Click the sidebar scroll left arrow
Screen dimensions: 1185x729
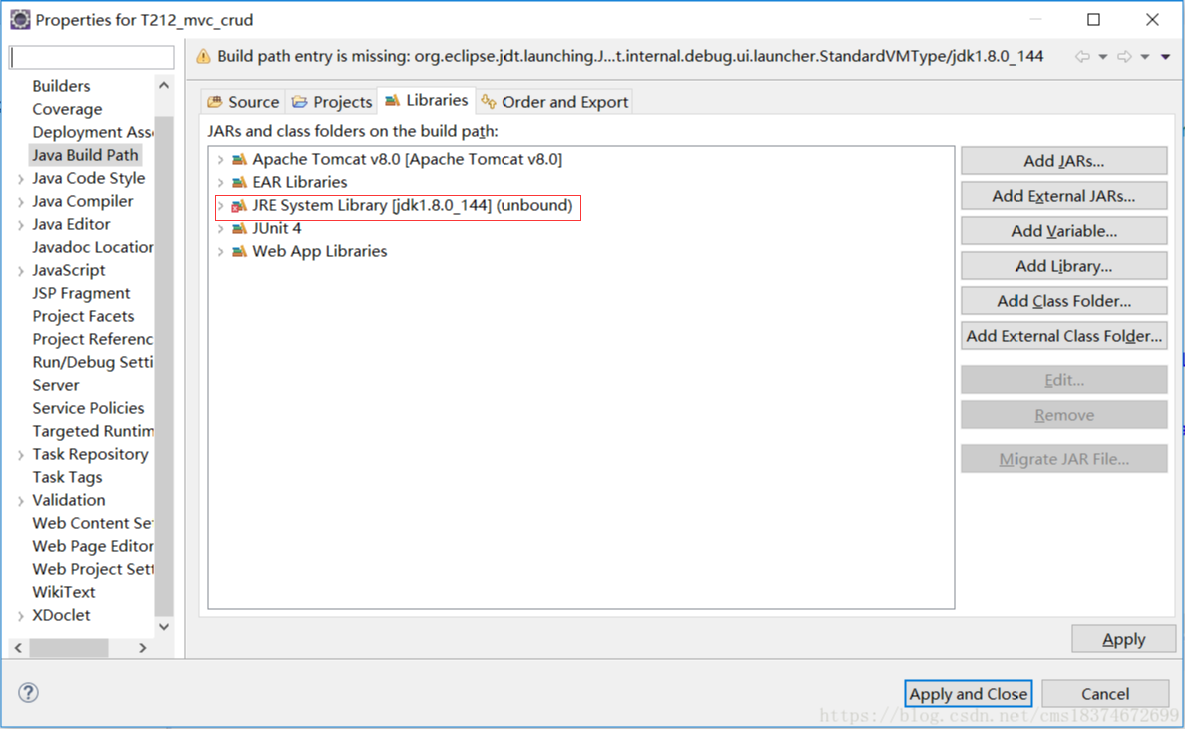coord(18,648)
